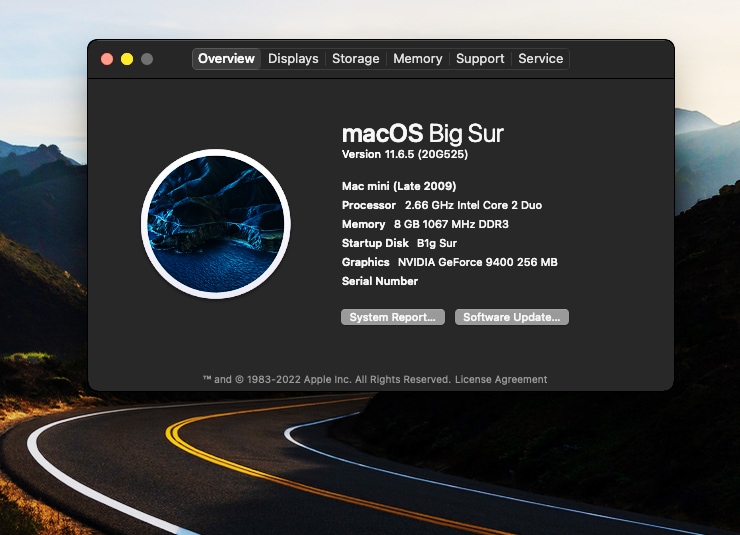Click the Software Update button
Screen dimensions: 740x535
512,317
